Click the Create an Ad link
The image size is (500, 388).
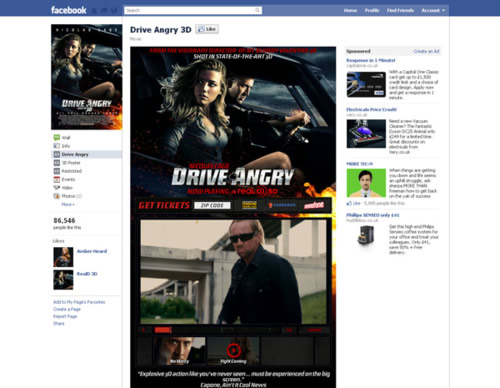coord(426,51)
